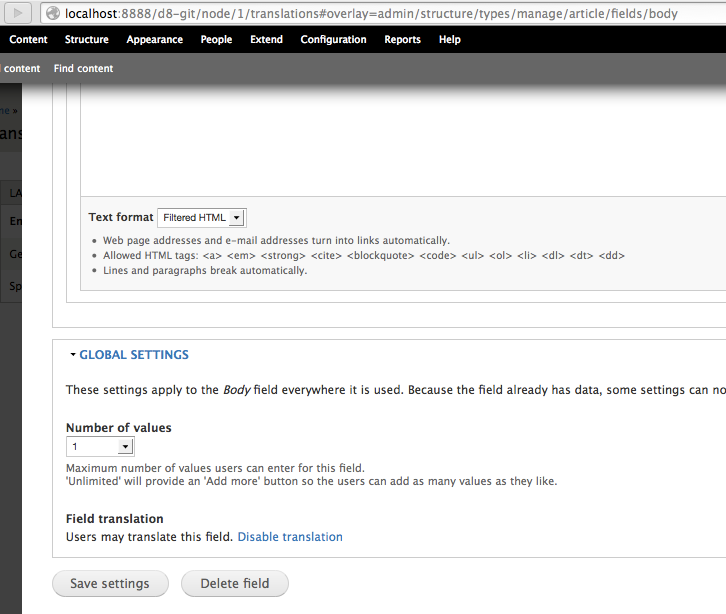This screenshot has height=614, width=726.
Task: Click 'Users may translate this field.' text
Action: pos(149,537)
